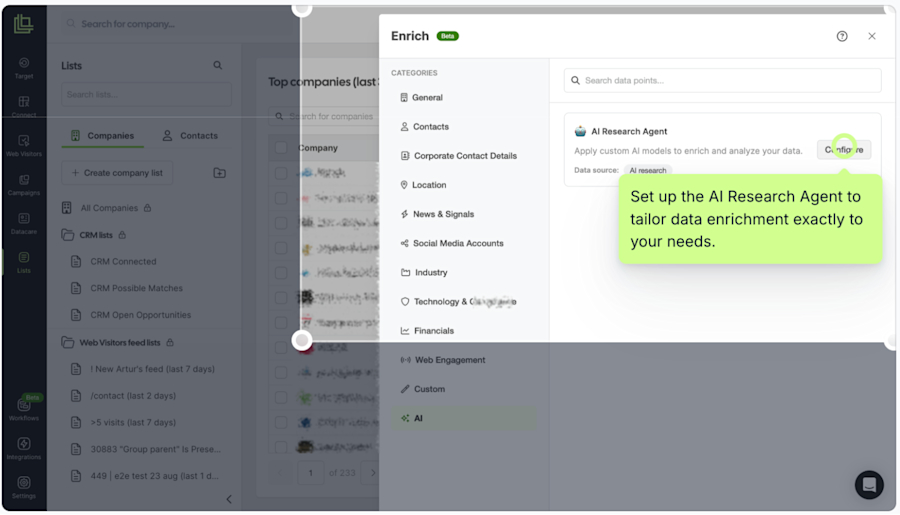
Task: Open Workflows beta in sidebar
Action: click(24, 409)
